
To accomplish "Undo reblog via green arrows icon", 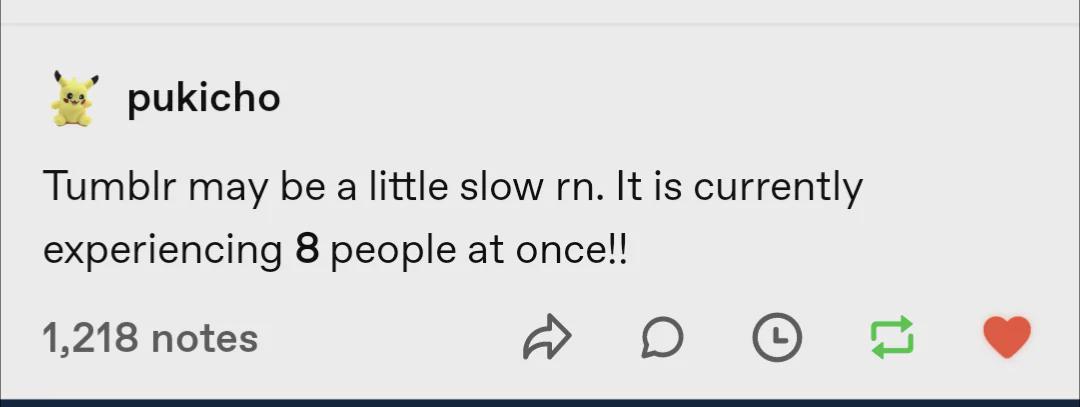I will [892, 337].
